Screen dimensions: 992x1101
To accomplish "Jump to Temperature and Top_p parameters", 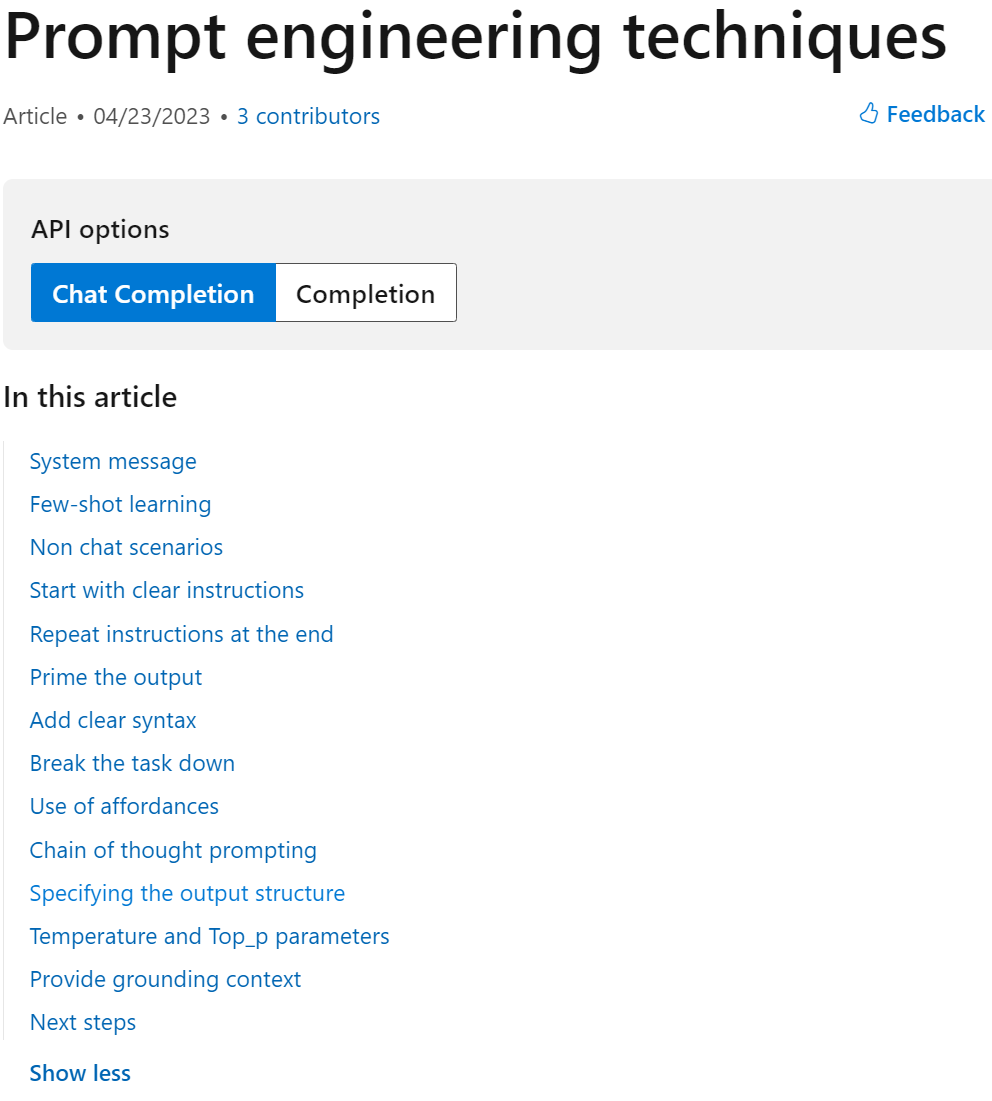I will point(209,936).
